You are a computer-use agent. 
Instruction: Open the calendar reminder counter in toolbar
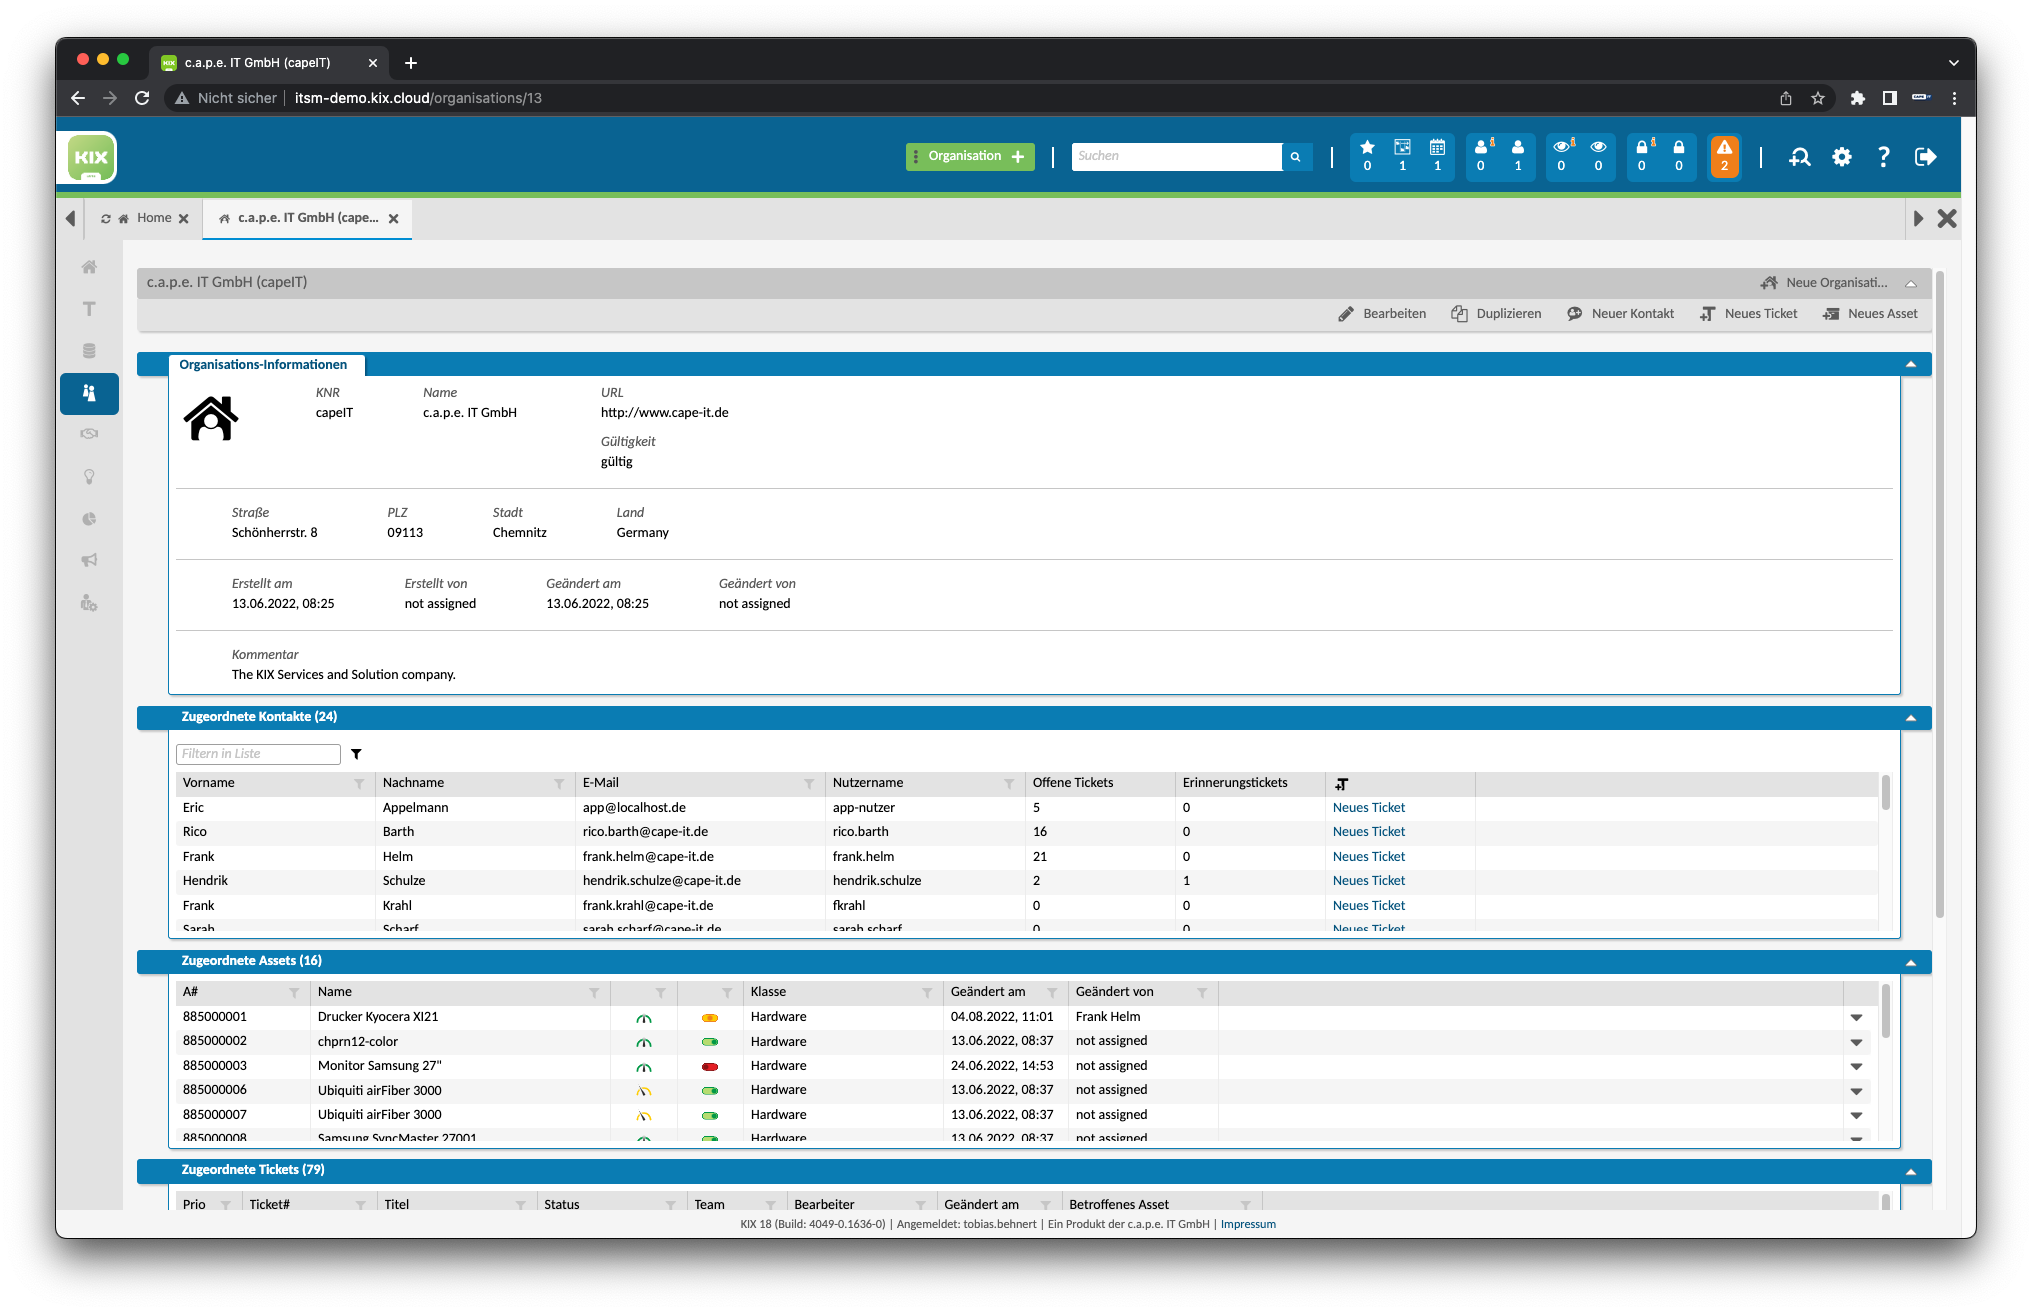tap(1436, 156)
